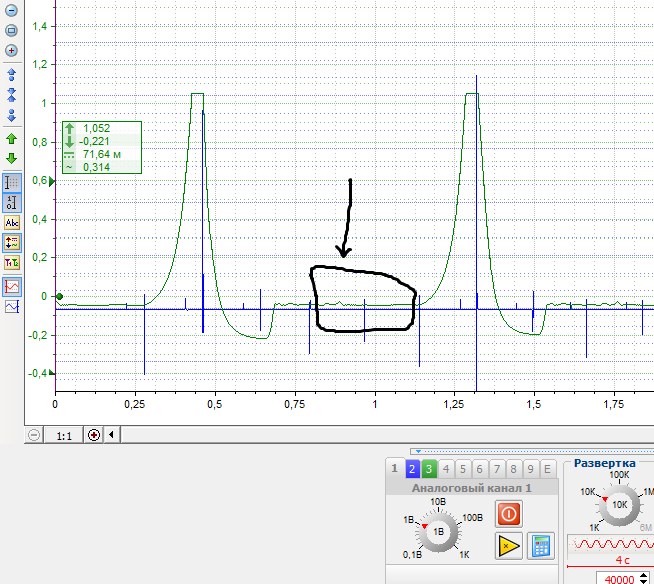Screen dimensions: 654x584
Task: Toggle the Abc text labels icon
Action: pos(12,223)
